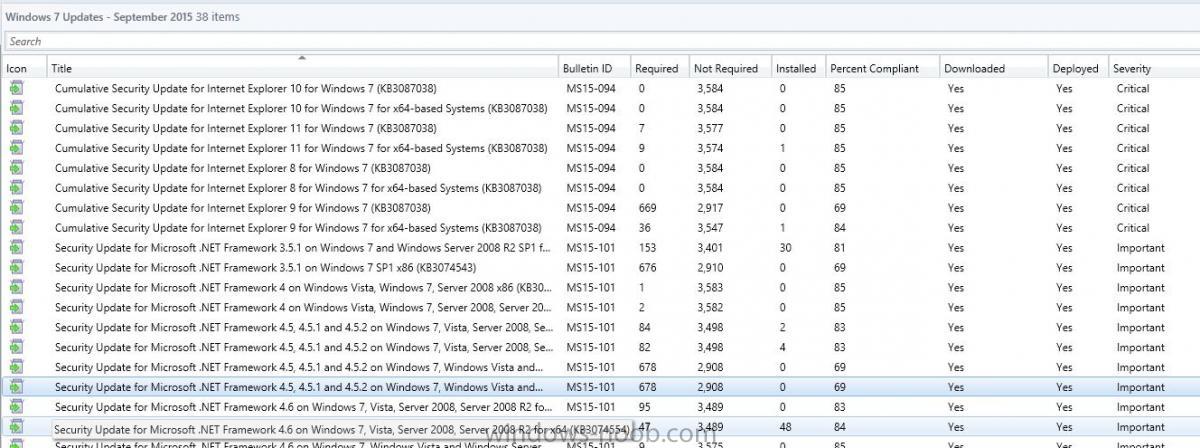Click the icon for .NET 3.5.1 Windows 7 SP1 x86 row
The width and height of the screenshot is (1200, 448).
(x=17, y=268)
